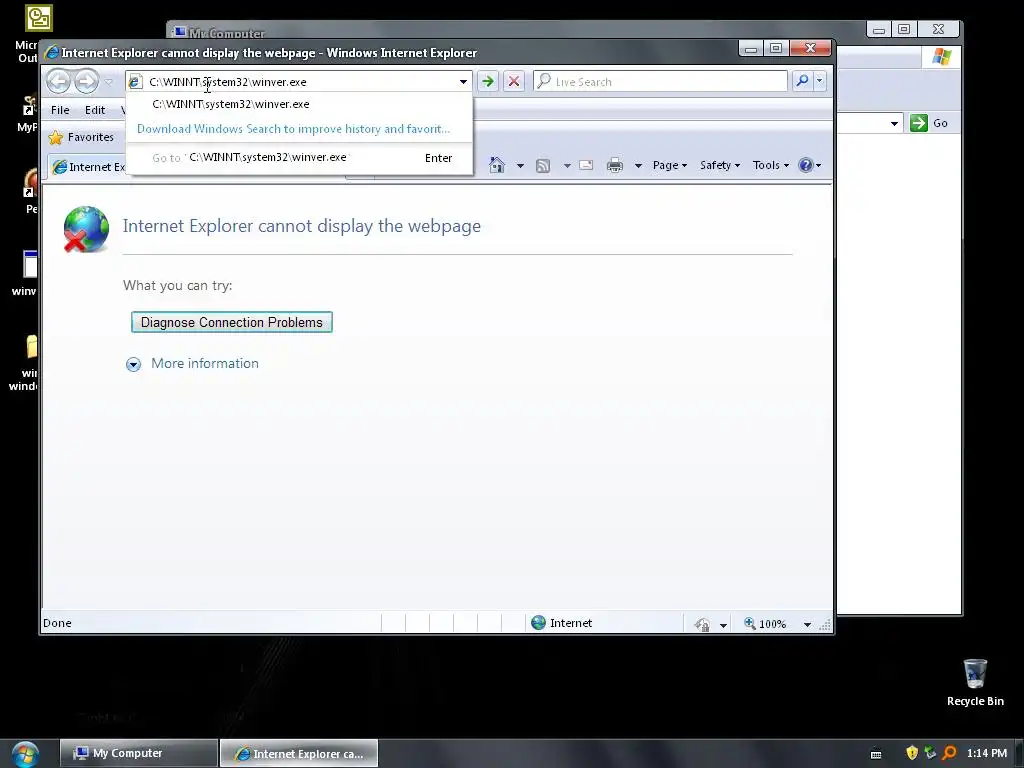Click the Windows flag logo in My Computer
The height and width of the screenshot is (768, 1024).
pos(941,57)
